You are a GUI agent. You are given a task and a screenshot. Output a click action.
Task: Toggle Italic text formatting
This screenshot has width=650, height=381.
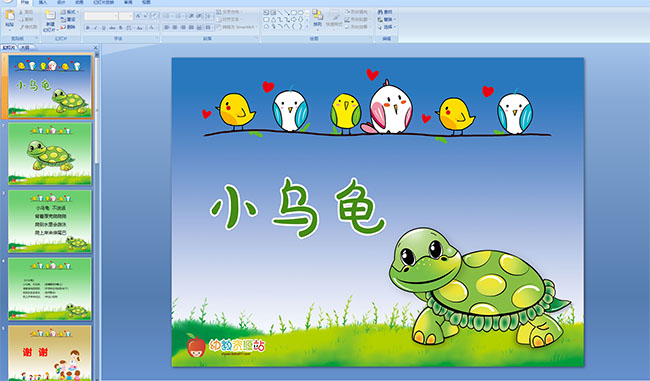[x=95, y=28]
